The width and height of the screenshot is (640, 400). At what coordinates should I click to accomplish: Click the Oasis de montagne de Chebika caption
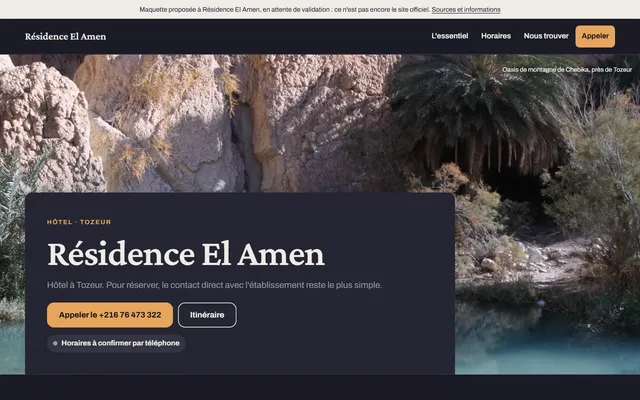pyautogui.click(x=567, y=70)
